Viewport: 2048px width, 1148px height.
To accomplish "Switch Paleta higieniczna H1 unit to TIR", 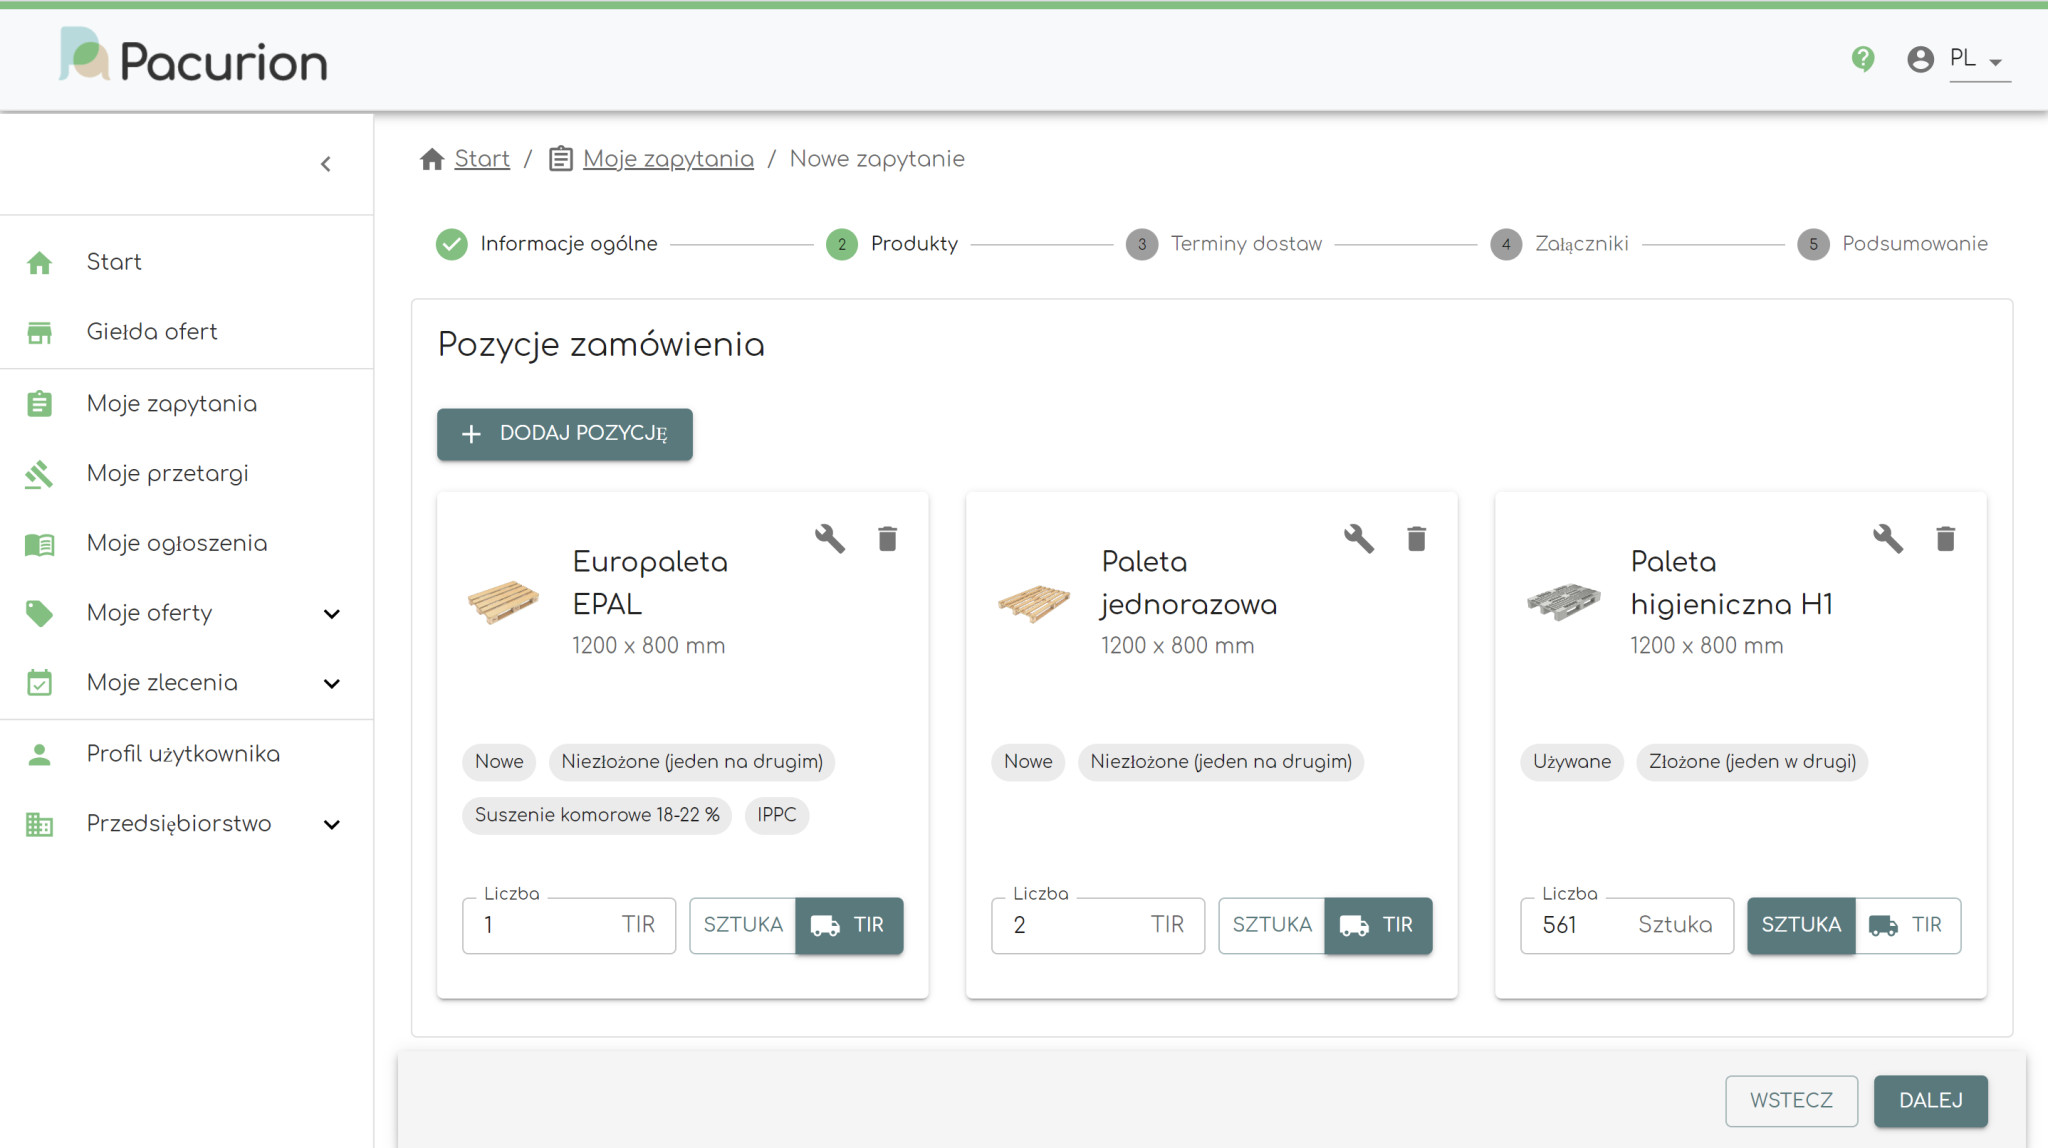I will pos(1907,925).
